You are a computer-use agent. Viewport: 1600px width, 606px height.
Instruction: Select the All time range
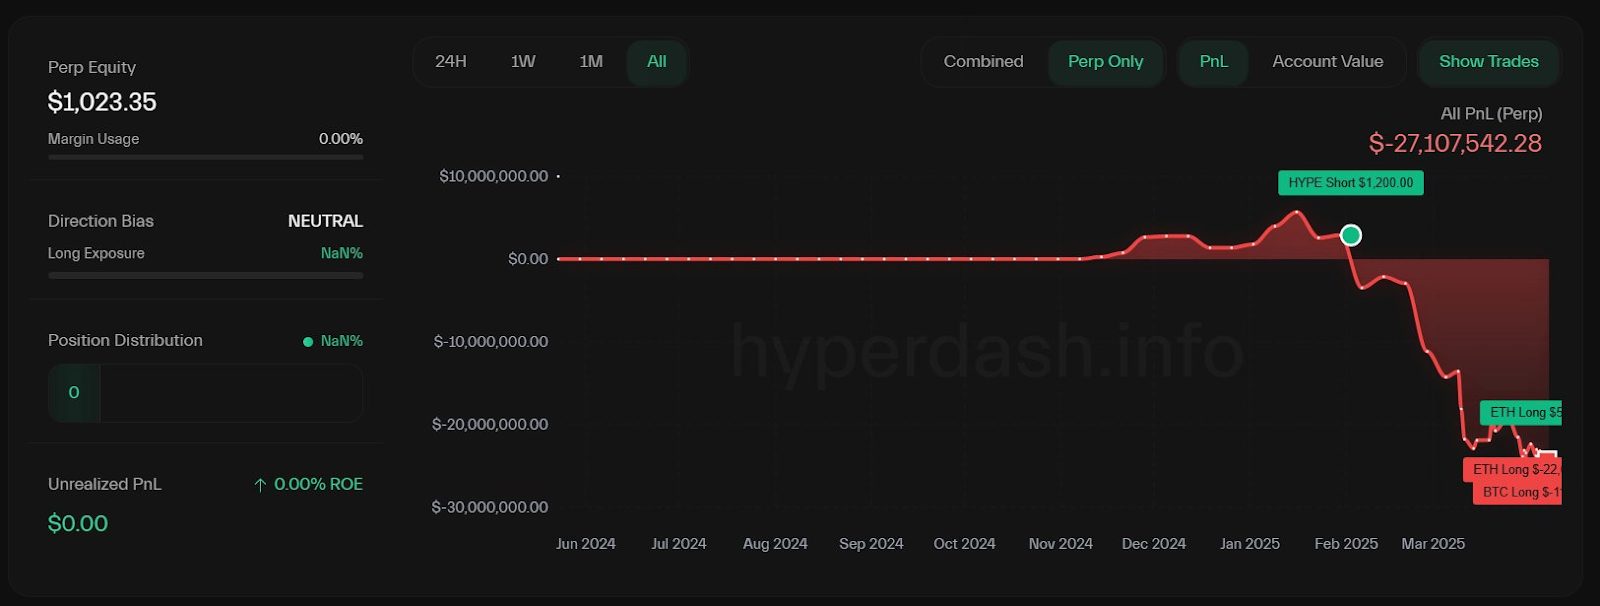click(x=656, y=62)
